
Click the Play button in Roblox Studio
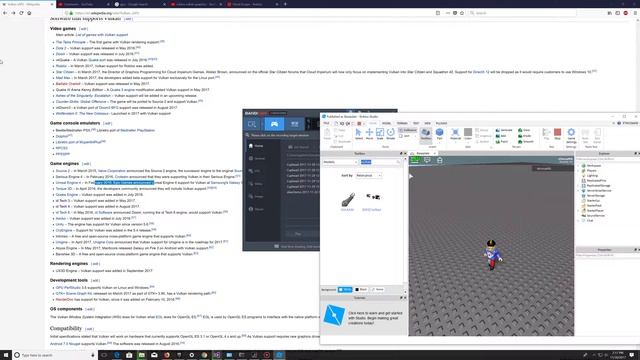pyautogui.click(x=546, y=134)
